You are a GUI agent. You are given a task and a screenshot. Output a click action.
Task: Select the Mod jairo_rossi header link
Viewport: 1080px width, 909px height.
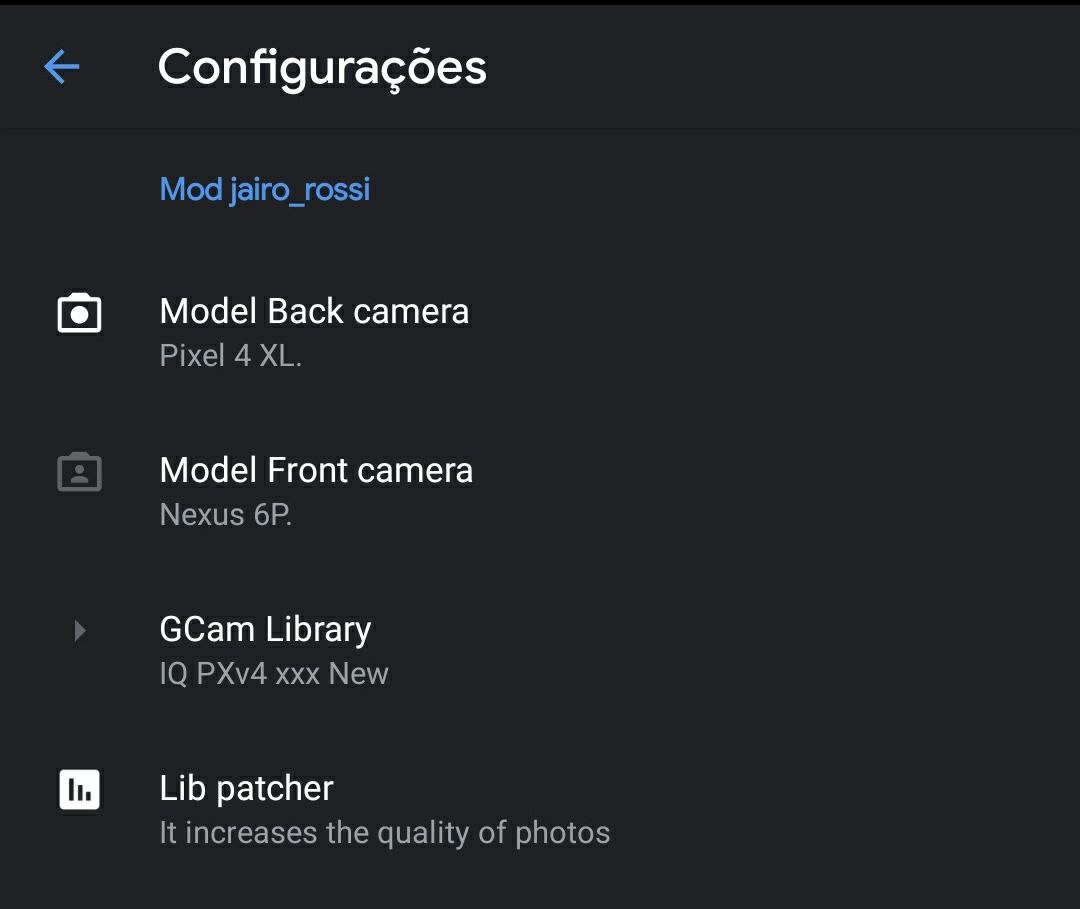pos(265,189)
